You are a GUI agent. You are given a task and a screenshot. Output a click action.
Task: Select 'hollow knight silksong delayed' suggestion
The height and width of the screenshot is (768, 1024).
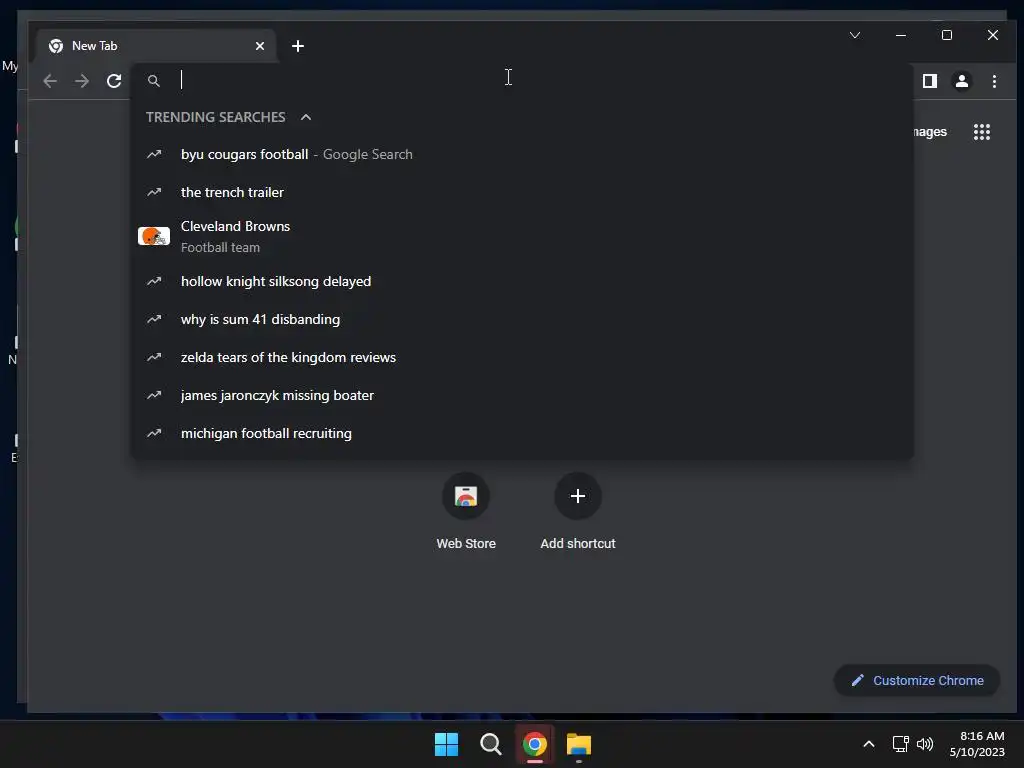click(522, 281)
